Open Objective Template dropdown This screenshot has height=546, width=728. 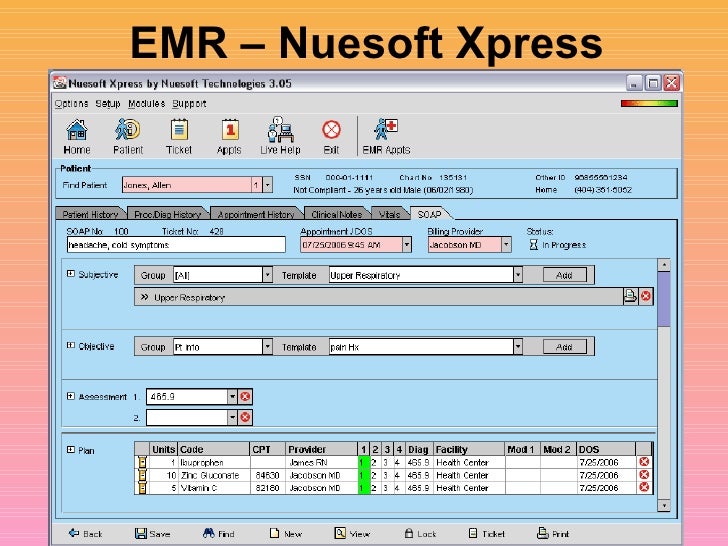pos(518,346)
